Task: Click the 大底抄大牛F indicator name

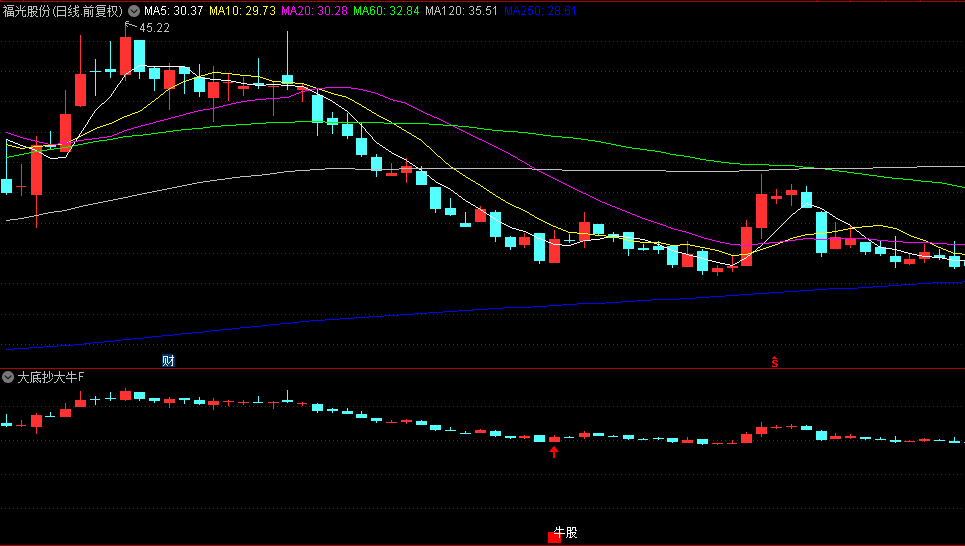Action: pos(50,377)
